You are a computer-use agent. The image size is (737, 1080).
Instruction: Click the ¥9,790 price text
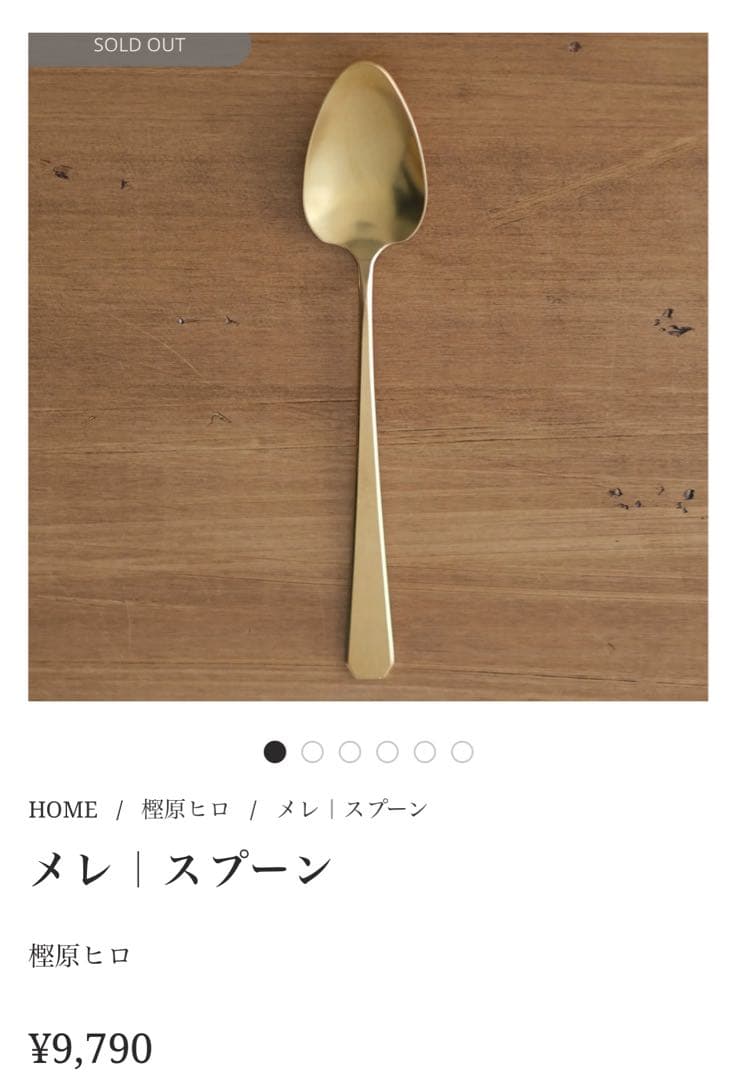pyautogui.click(x=90, y=1048)
